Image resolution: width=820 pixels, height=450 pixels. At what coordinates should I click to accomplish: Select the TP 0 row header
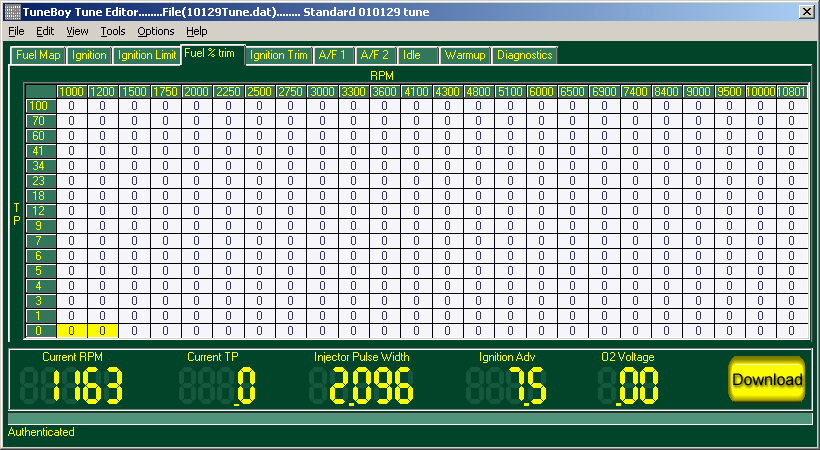pos(41,331)
